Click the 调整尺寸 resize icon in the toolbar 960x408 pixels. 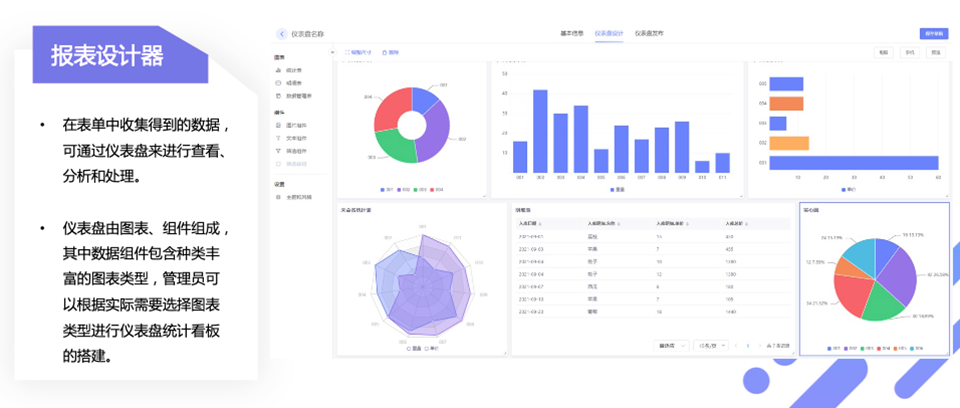[x=347, y=53]
